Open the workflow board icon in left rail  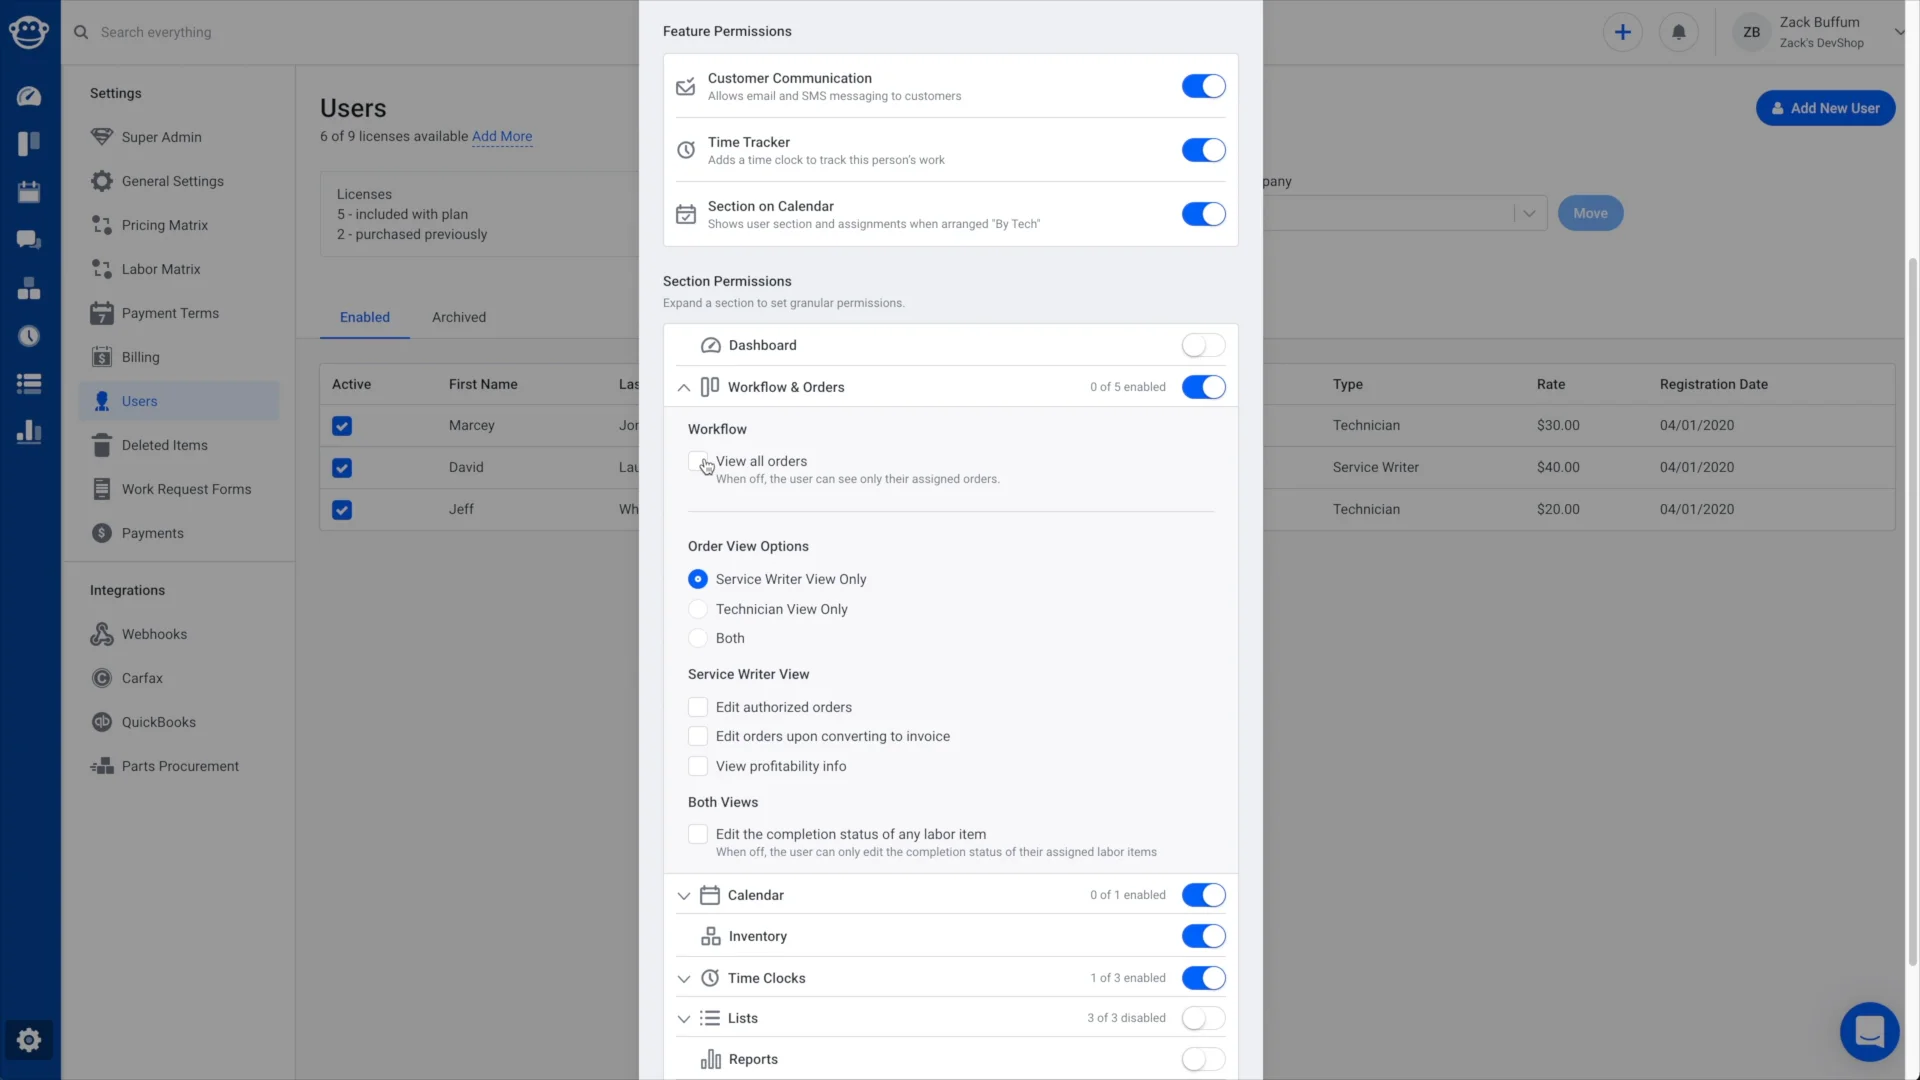point(29,144)
